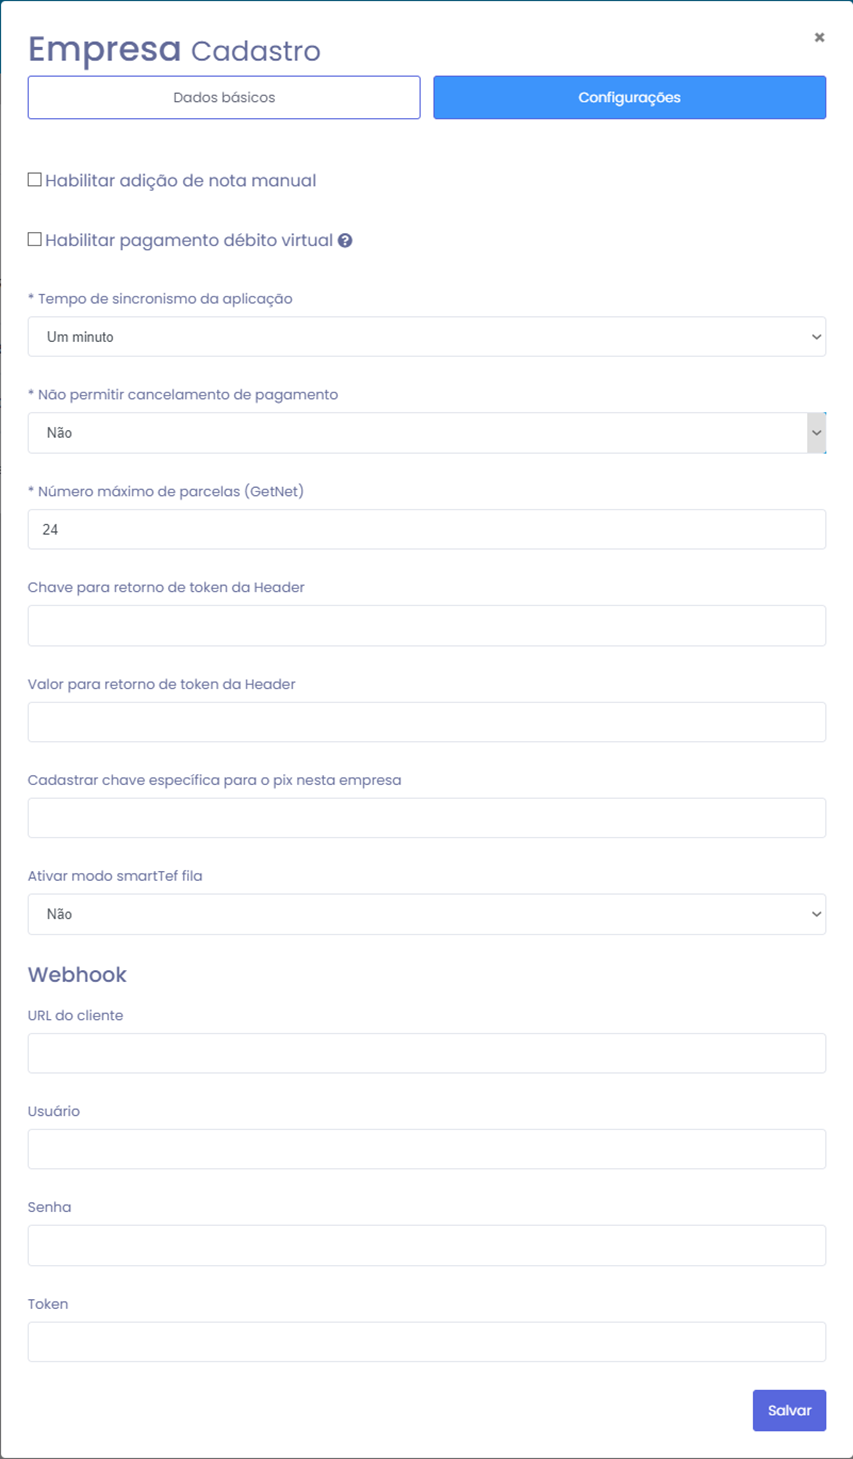Image resolution: width=853 pixels, height=1459 pixels.
Task: Open Ativar modo smartTef fila dropdown
Action: click(427, 914)
